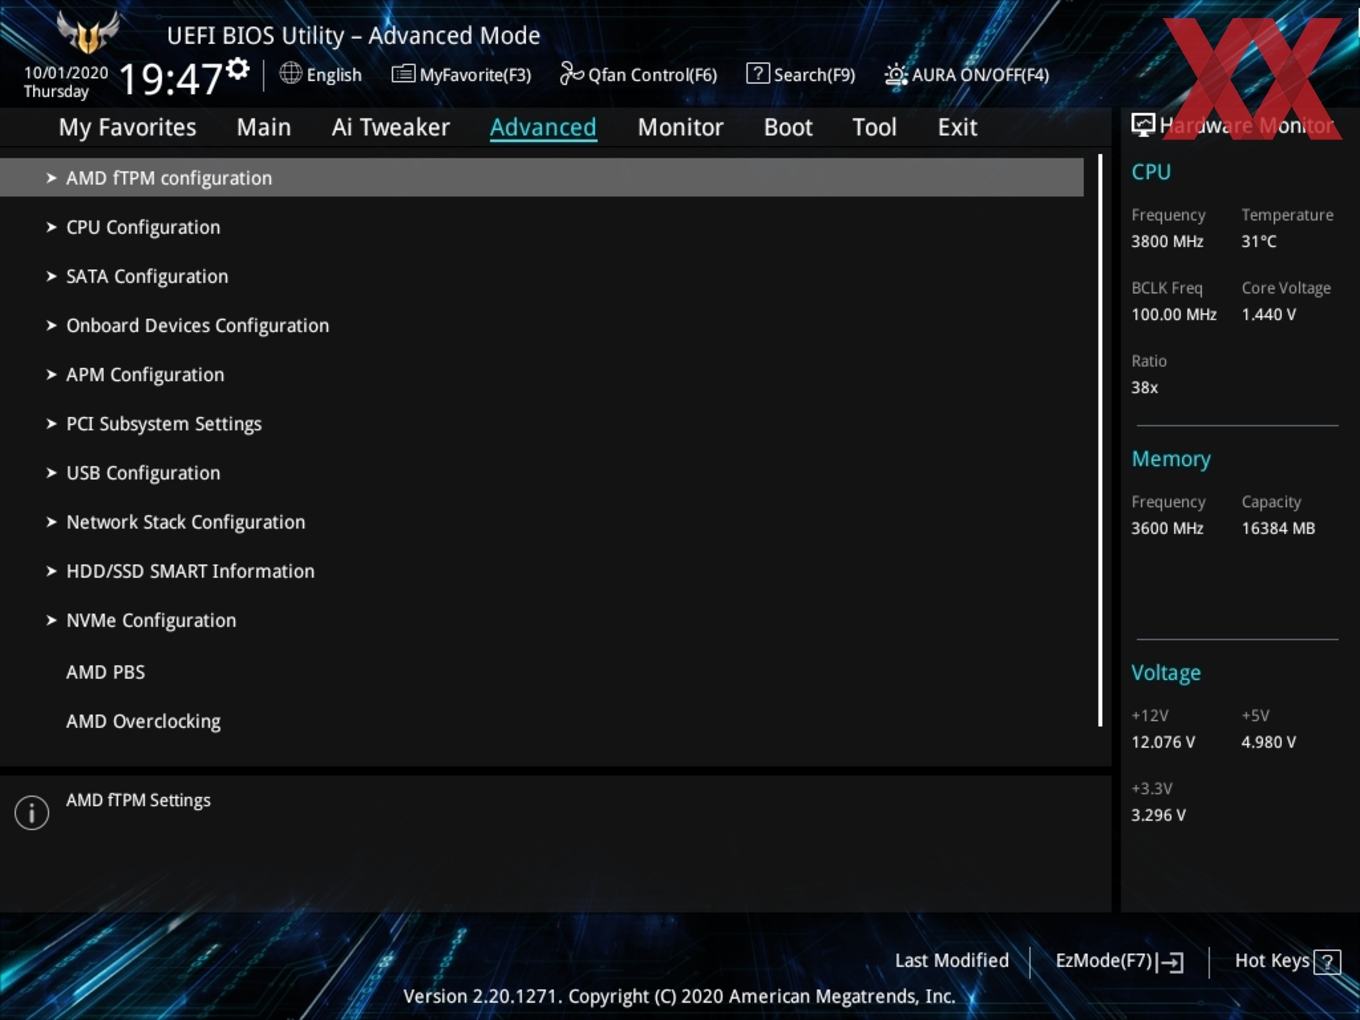This screenshot has height=1020, width=1360.
Task: Toggle AURA ON/OFF(F4) lighting
Action: [967, 74]
